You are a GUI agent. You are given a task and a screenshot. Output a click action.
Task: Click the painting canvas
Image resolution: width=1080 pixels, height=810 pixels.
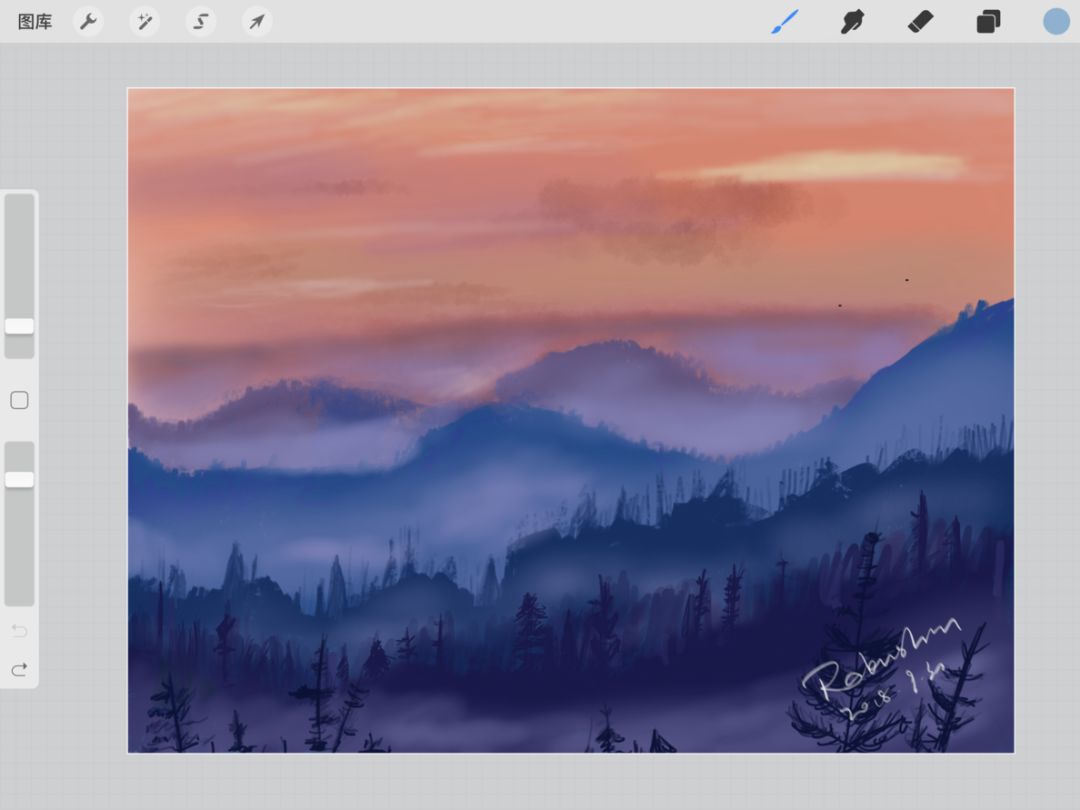570,420
